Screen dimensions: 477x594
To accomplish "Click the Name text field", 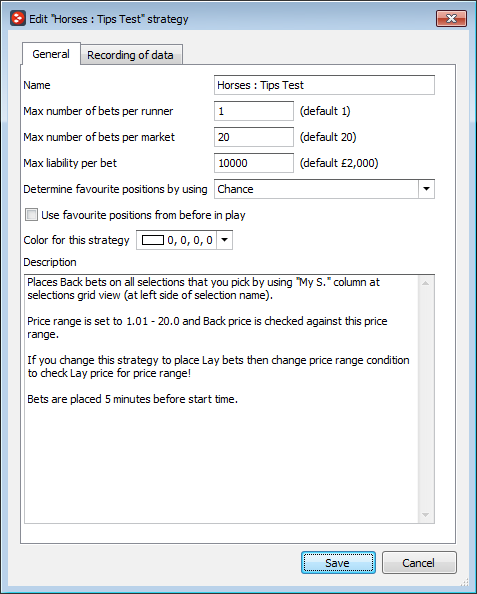I will click(x=324, y=85).
